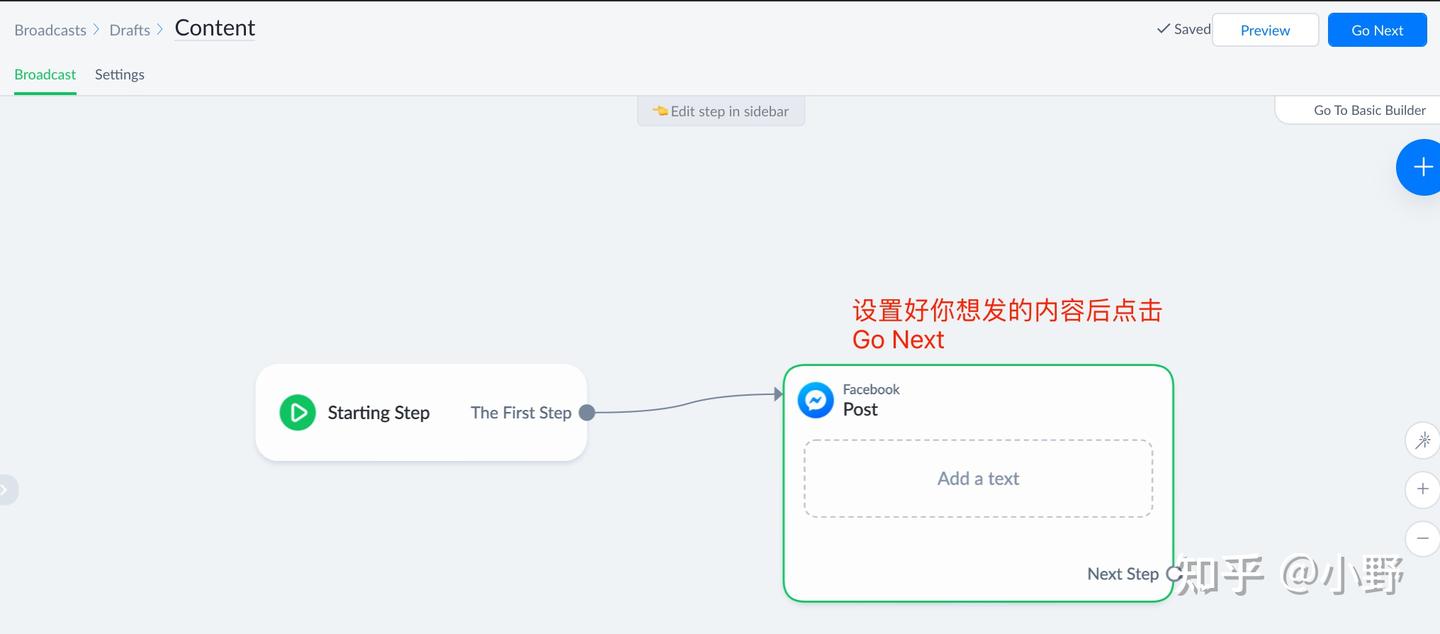
Task: Click the magic wand arrange icon on right
Action: click(x=1423, y=440)
